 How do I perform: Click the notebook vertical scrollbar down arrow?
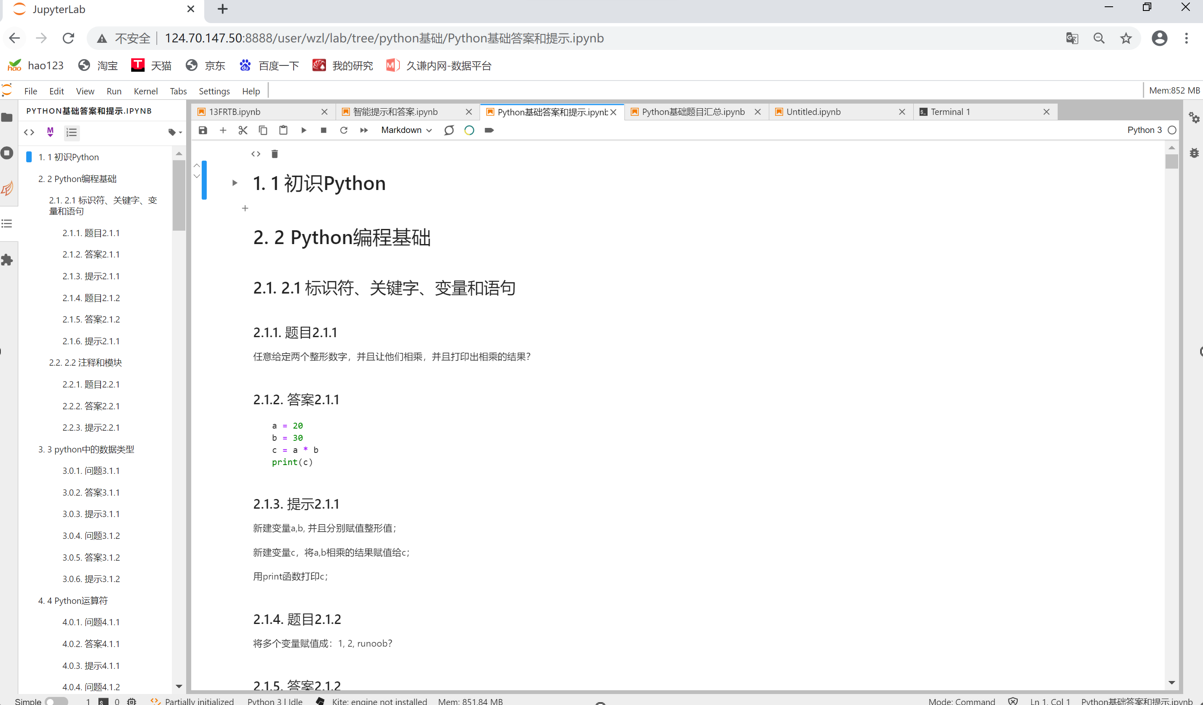[x=1172, y=683]
